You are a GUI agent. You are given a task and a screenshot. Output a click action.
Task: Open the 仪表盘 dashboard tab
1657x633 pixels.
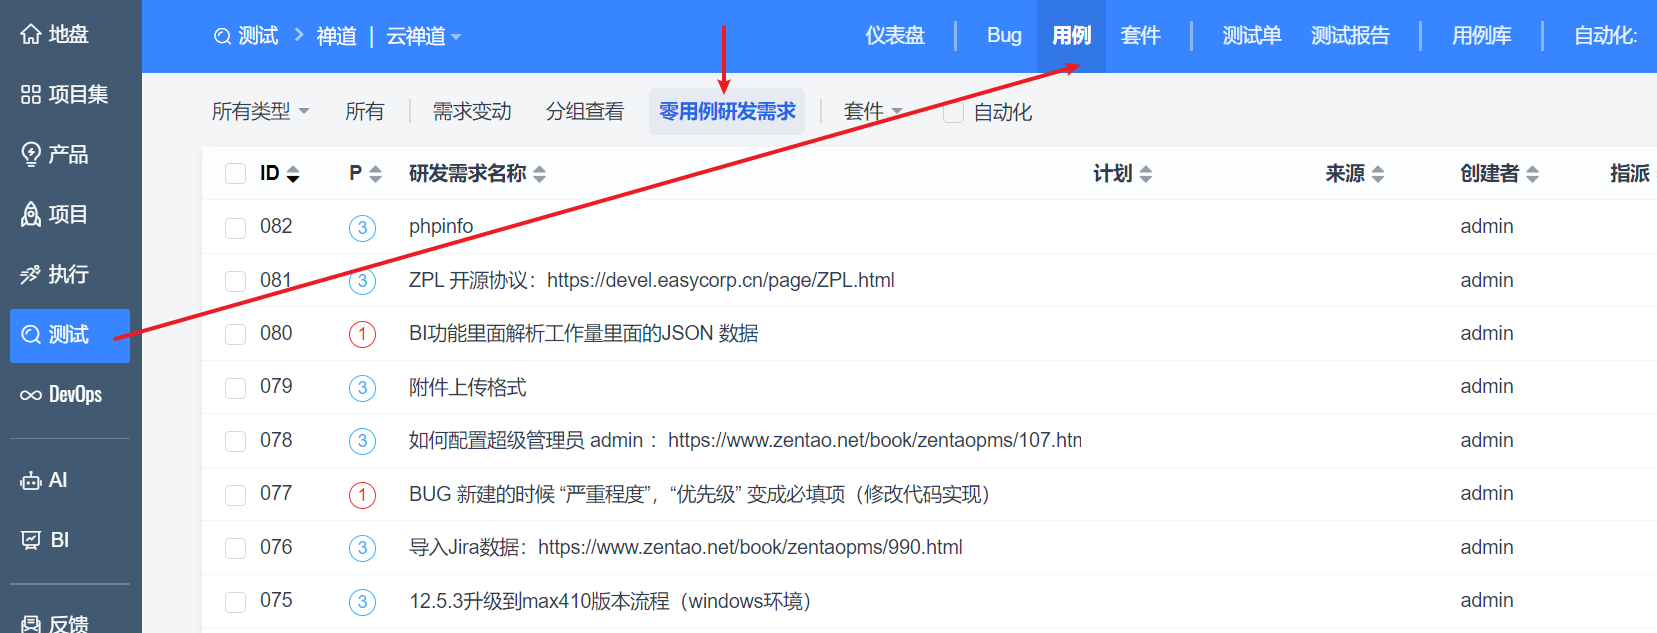895,36
